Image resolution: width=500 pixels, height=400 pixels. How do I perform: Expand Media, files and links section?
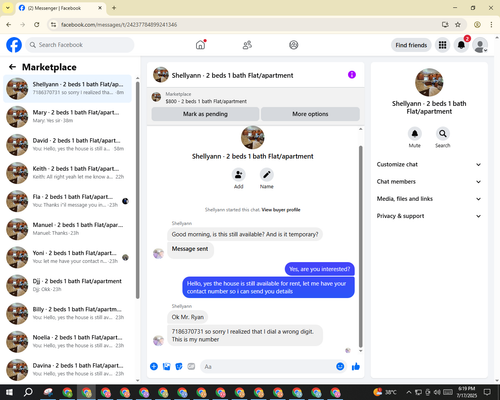[x=429, y=199]
